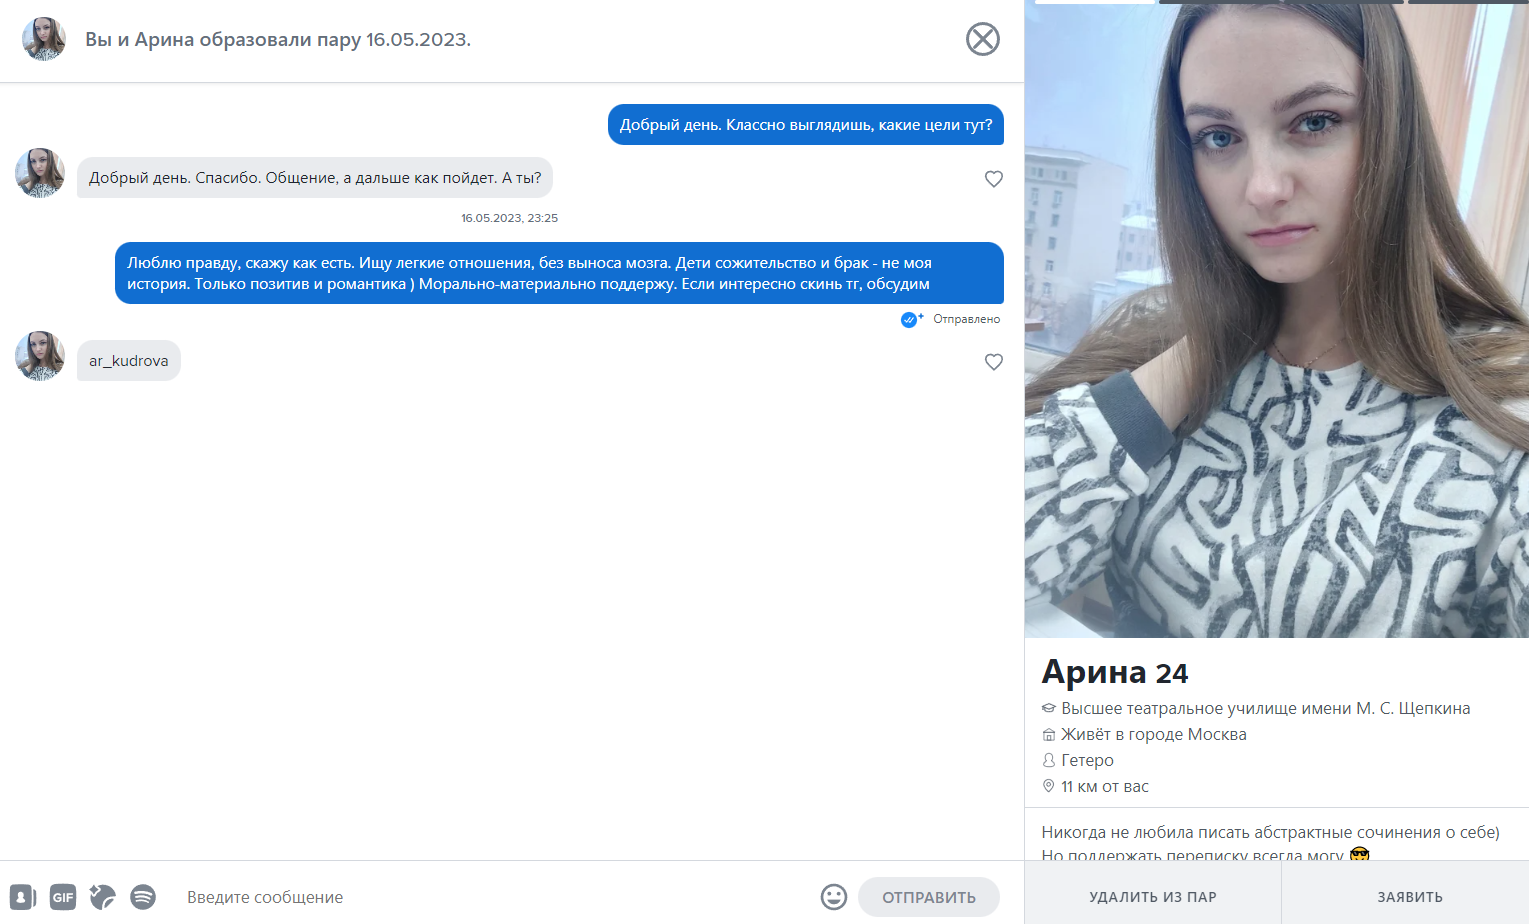Click the avatar beside 'Добрый день. Спасибо' message
The height and width of the screenshot is (924, 1529).
[x=40, y=173]
